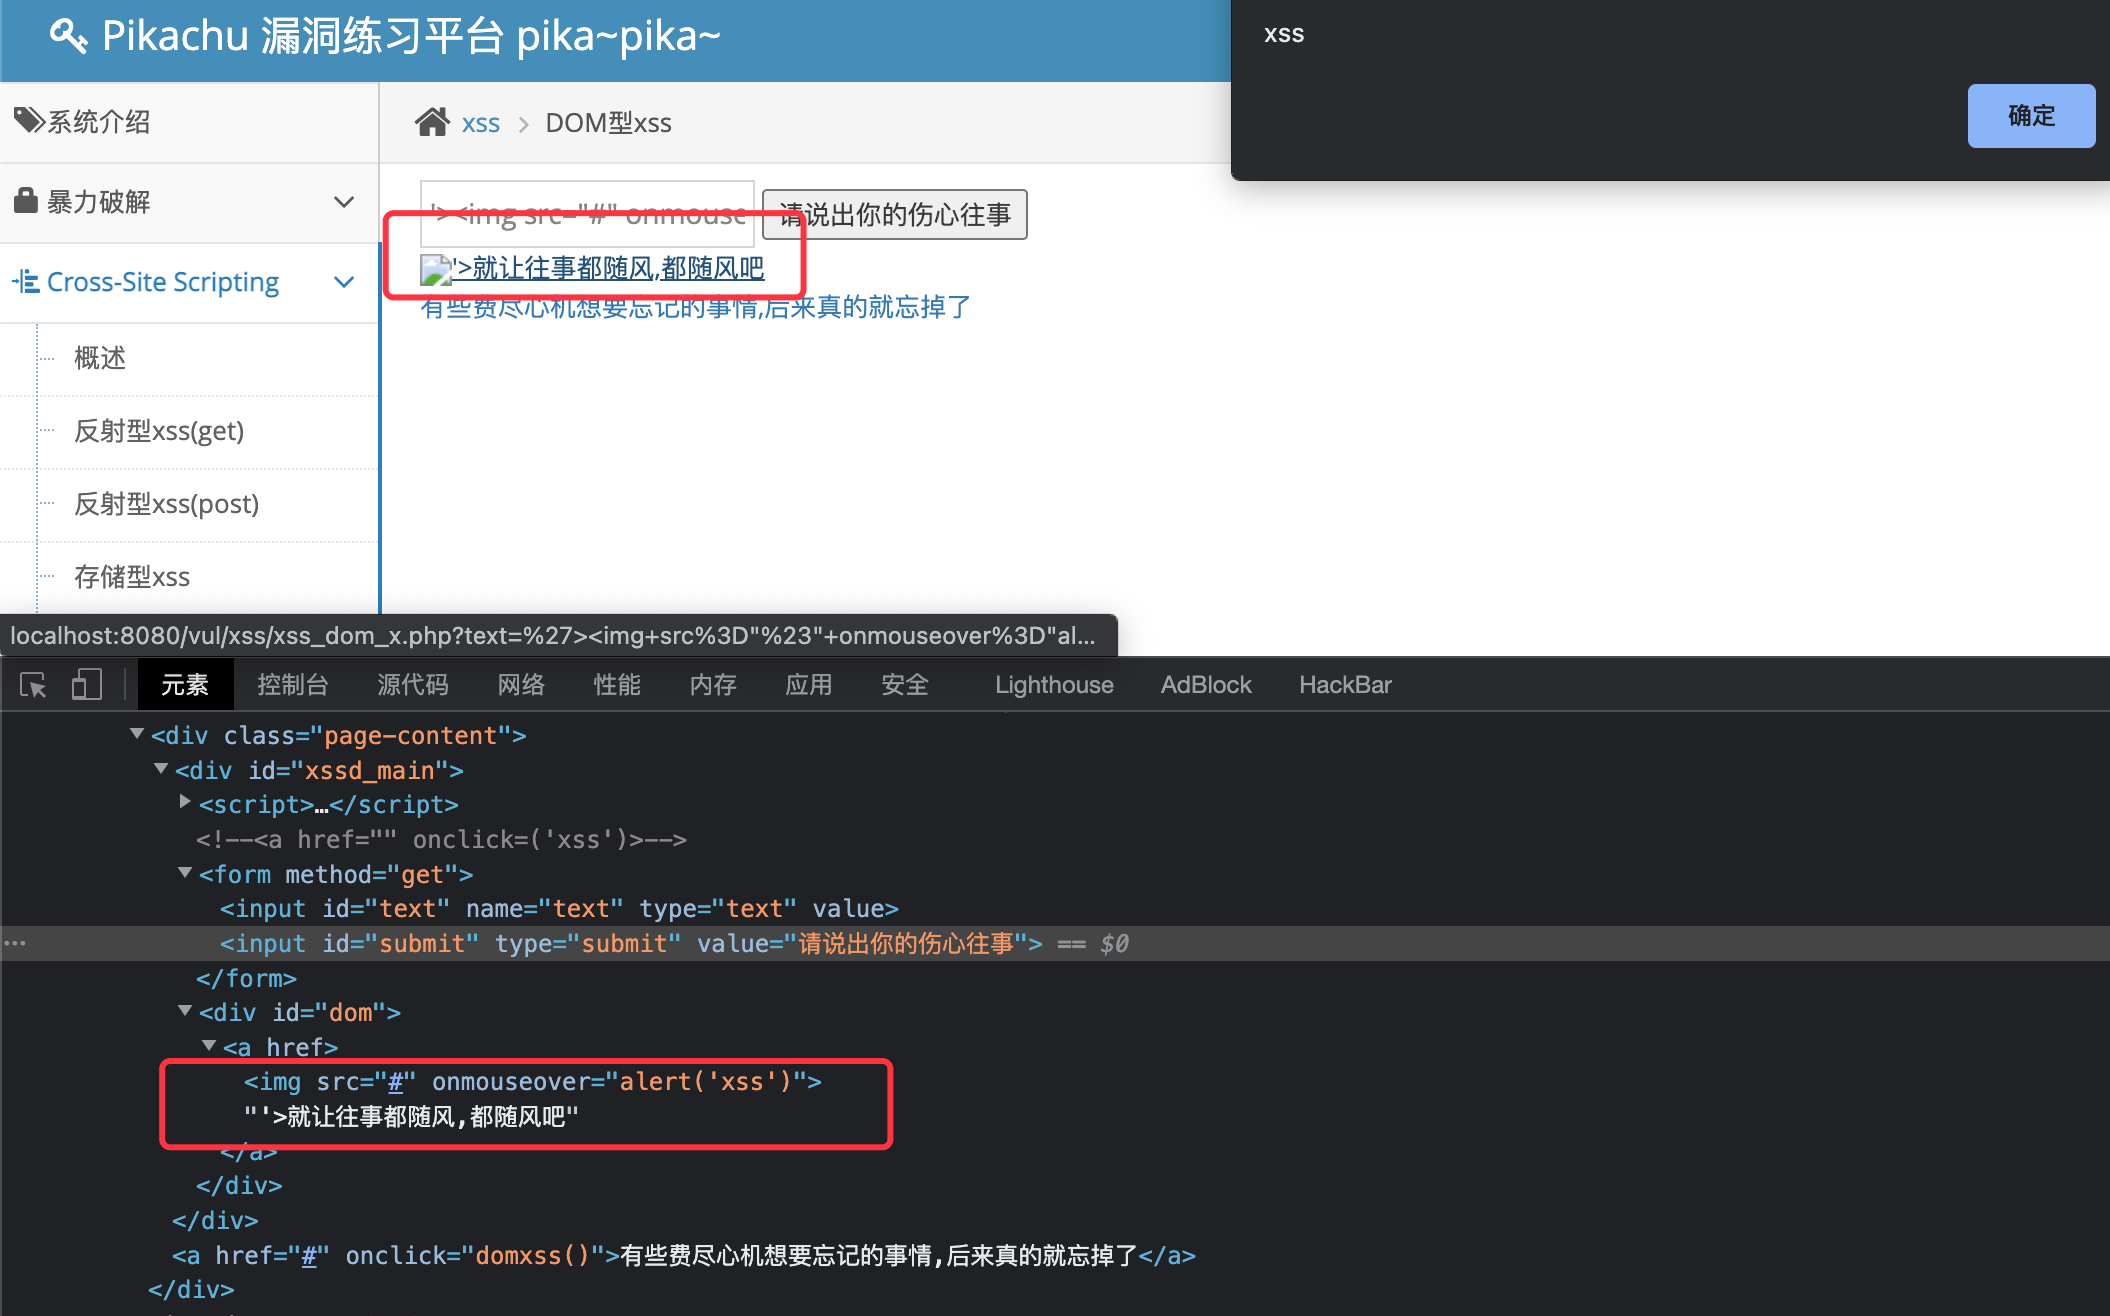Collapse the Cross-Site Scripting chevron
Viewport: 2110px width, 1316px height.
[x=344, y=282]
